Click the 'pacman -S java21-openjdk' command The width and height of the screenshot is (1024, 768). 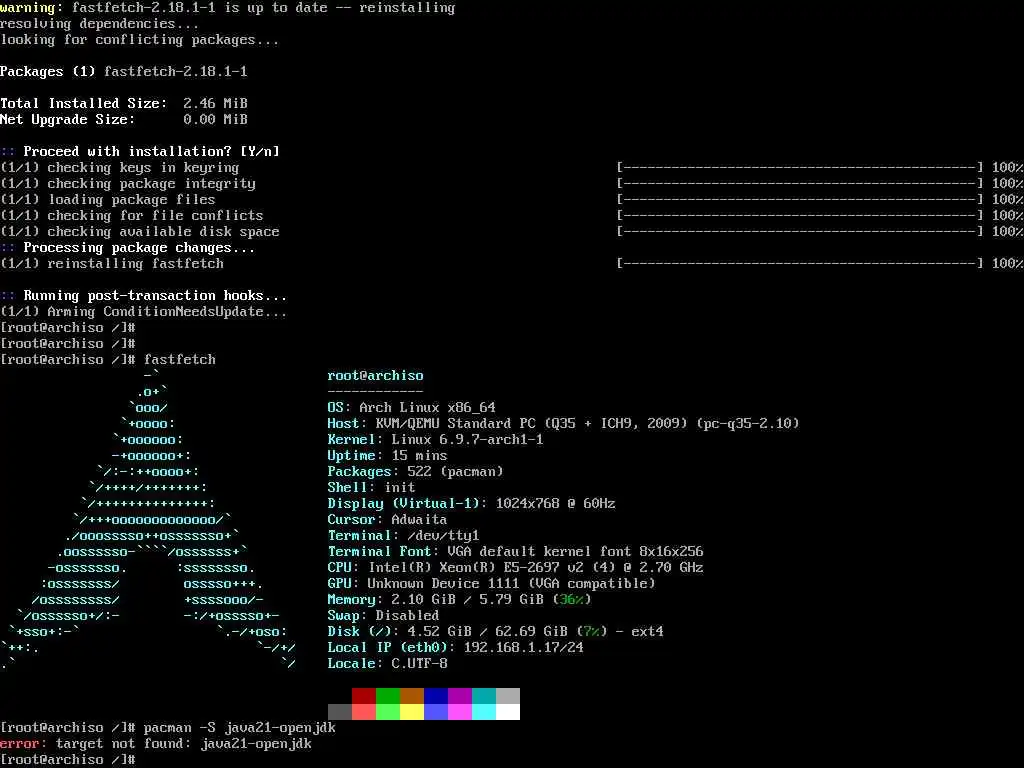point(240,728)
